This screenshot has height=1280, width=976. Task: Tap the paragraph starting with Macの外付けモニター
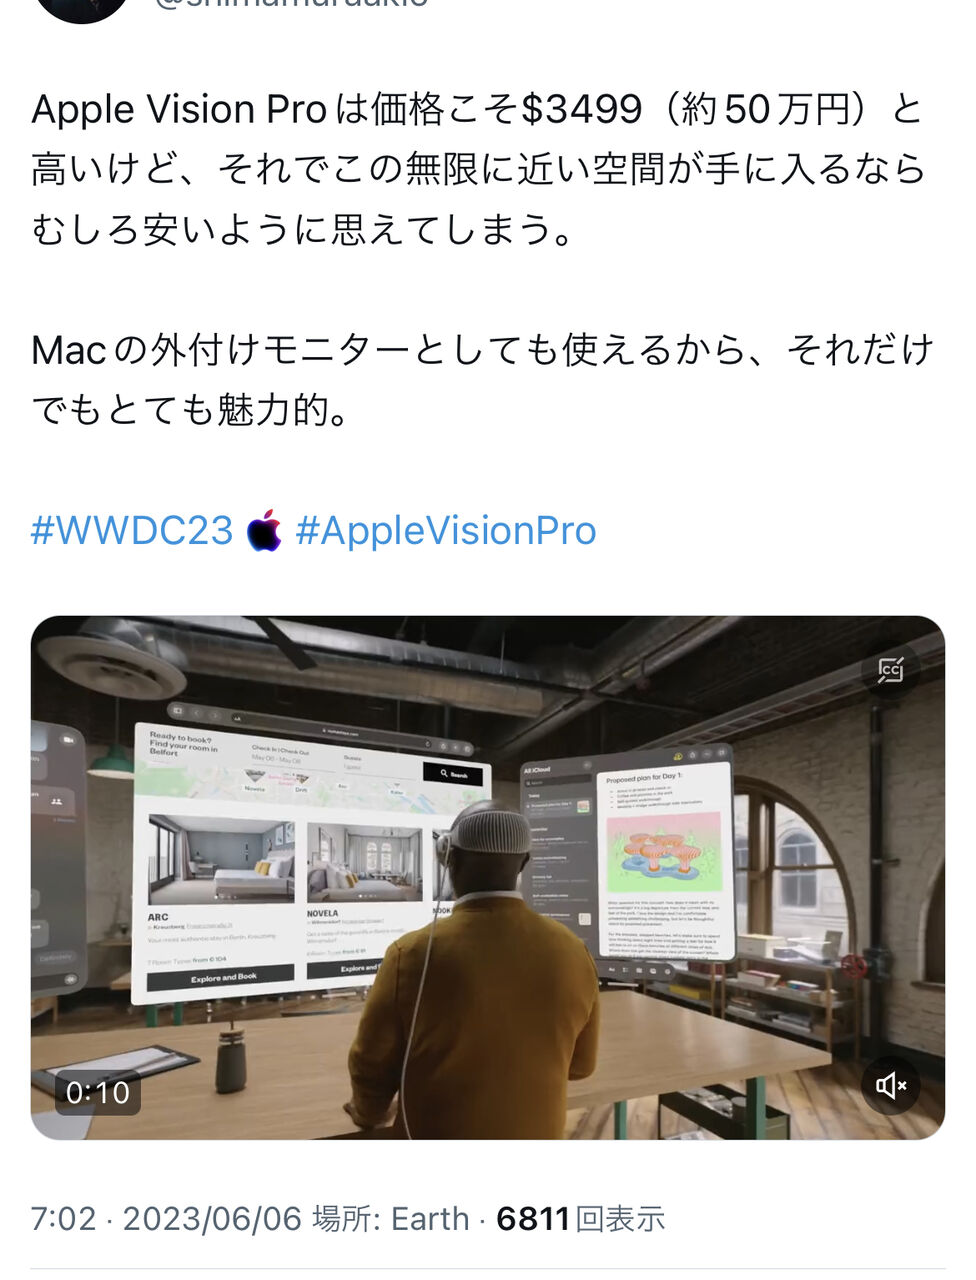(481, 380)
